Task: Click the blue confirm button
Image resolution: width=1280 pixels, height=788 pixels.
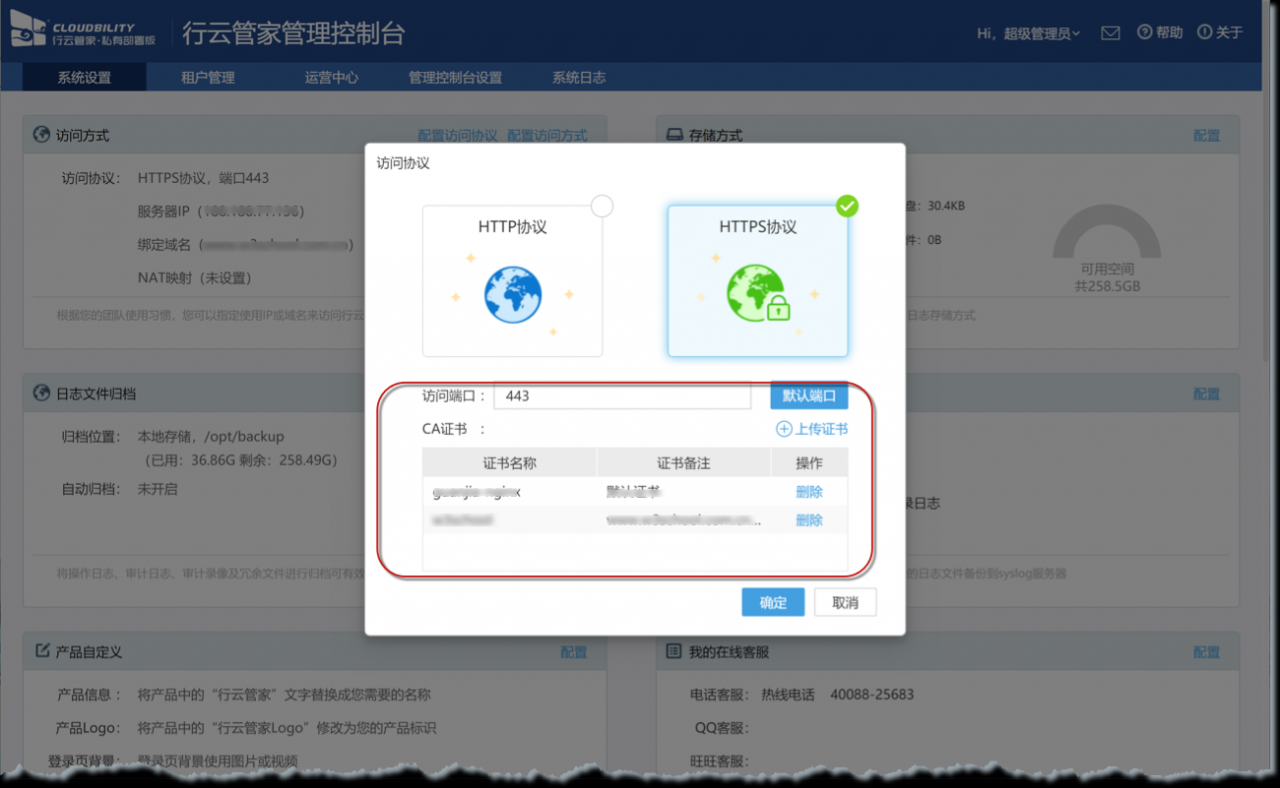Action: (x=773, y=602)
